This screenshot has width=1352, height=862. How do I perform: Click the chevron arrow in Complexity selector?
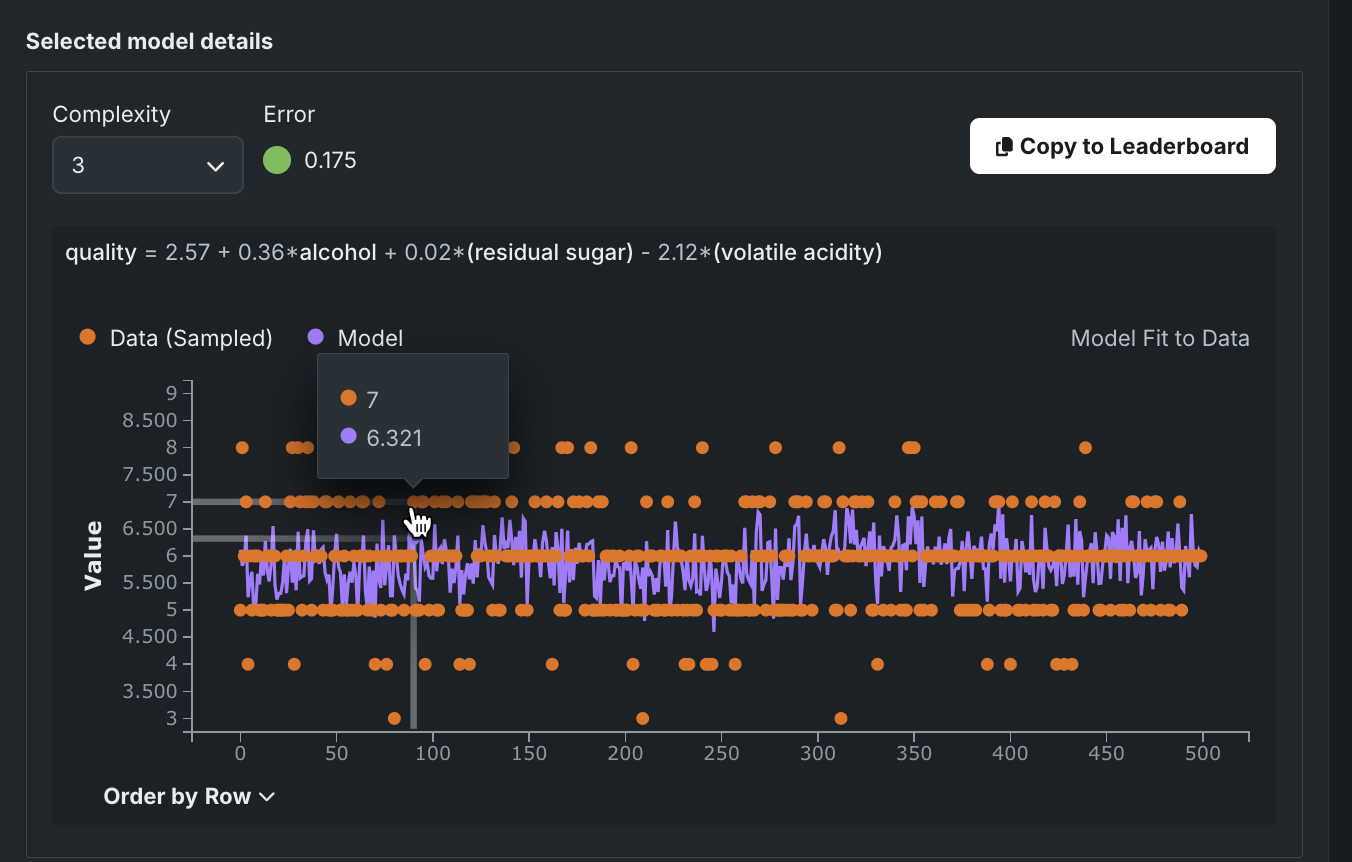pos(215,166)
